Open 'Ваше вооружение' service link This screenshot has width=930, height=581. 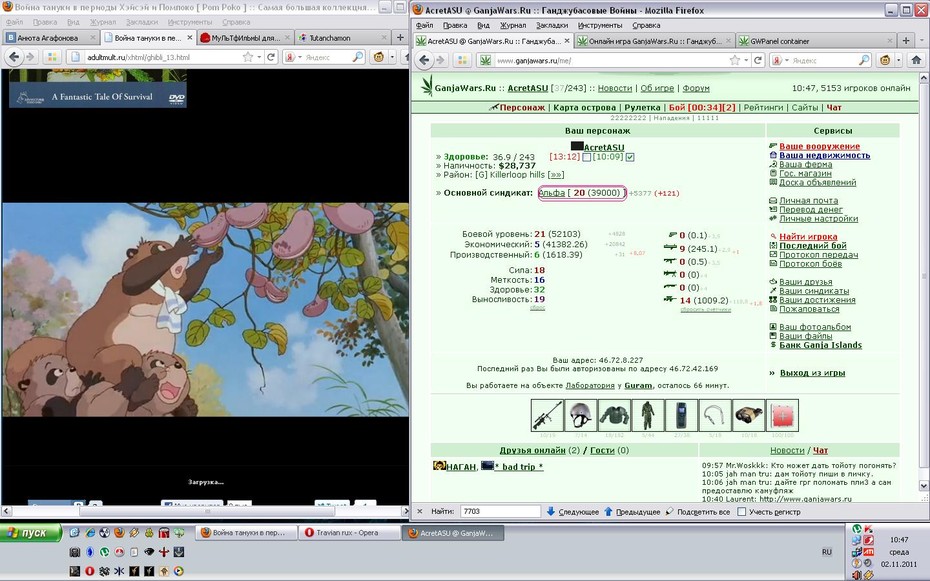[x=819, y=146]
